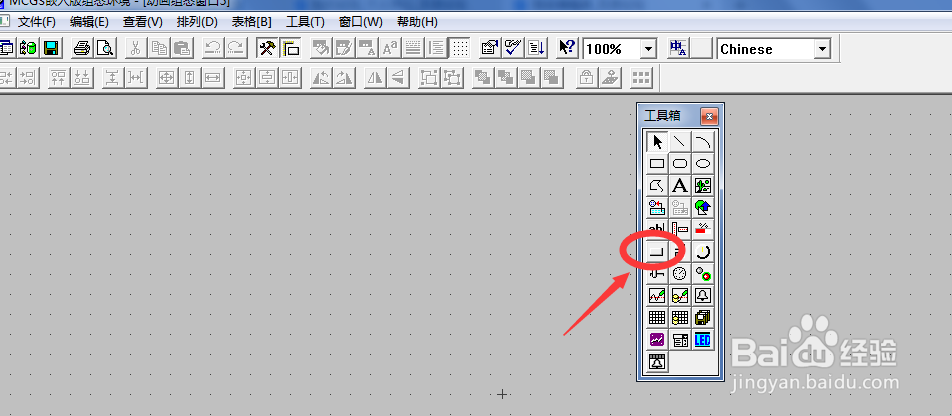Select the save data disks tool
Viewport: 952px width, 416px height.
(x=702, y=318)
